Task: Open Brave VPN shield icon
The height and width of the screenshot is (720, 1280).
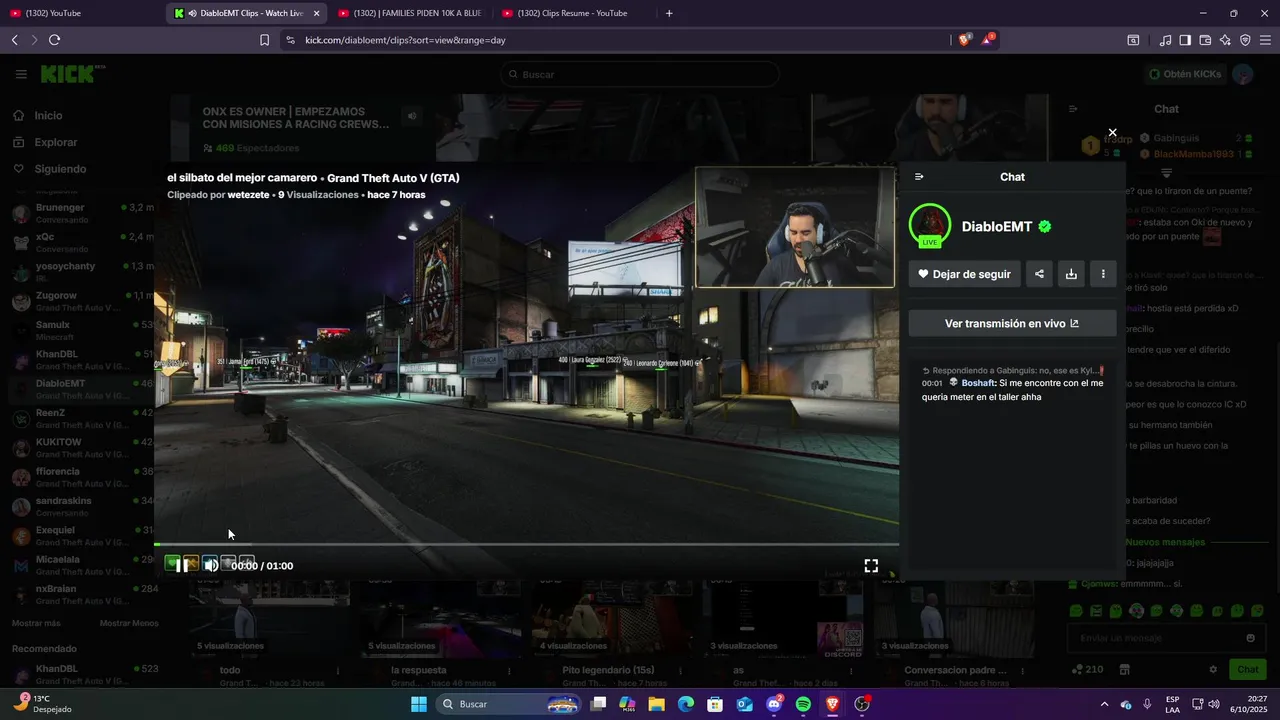Action: coord(1245,40)
